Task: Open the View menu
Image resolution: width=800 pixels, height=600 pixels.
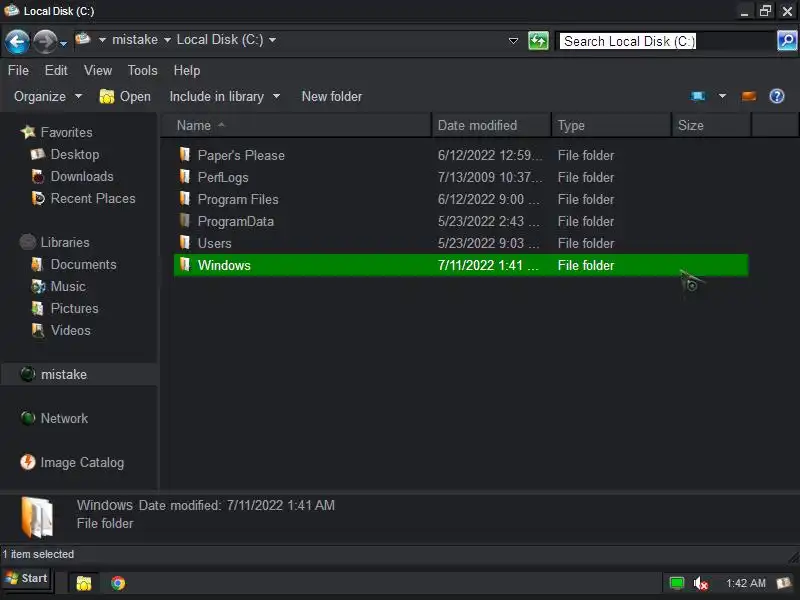Action: tap(98, 70)
